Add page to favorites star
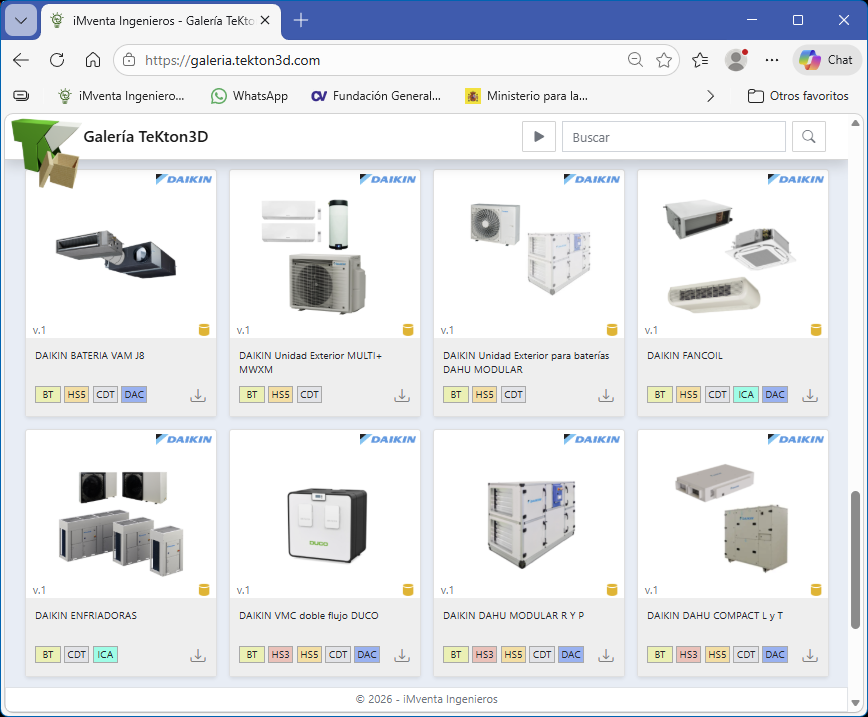Screen dimensions: 868x717 coord(664,60)
